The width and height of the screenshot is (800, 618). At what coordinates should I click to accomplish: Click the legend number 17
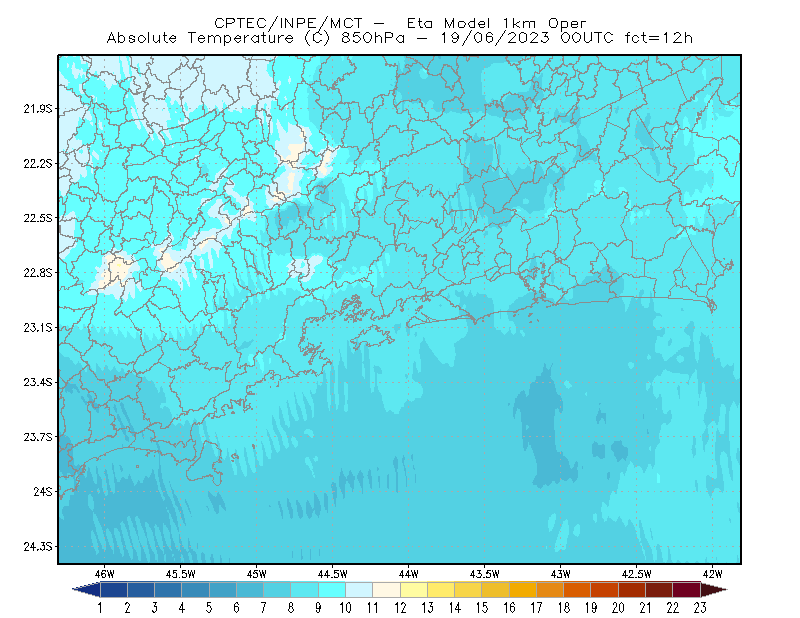click(536, 608)
